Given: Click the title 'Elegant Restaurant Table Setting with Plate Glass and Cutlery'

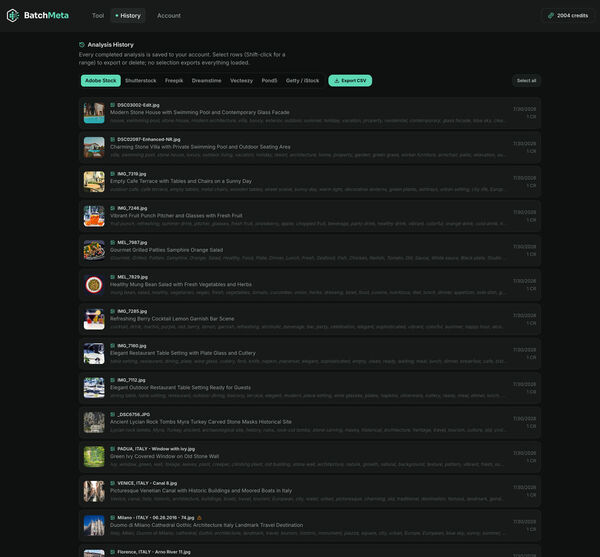Looking at the screenshot, I should (x=183, y=353).
